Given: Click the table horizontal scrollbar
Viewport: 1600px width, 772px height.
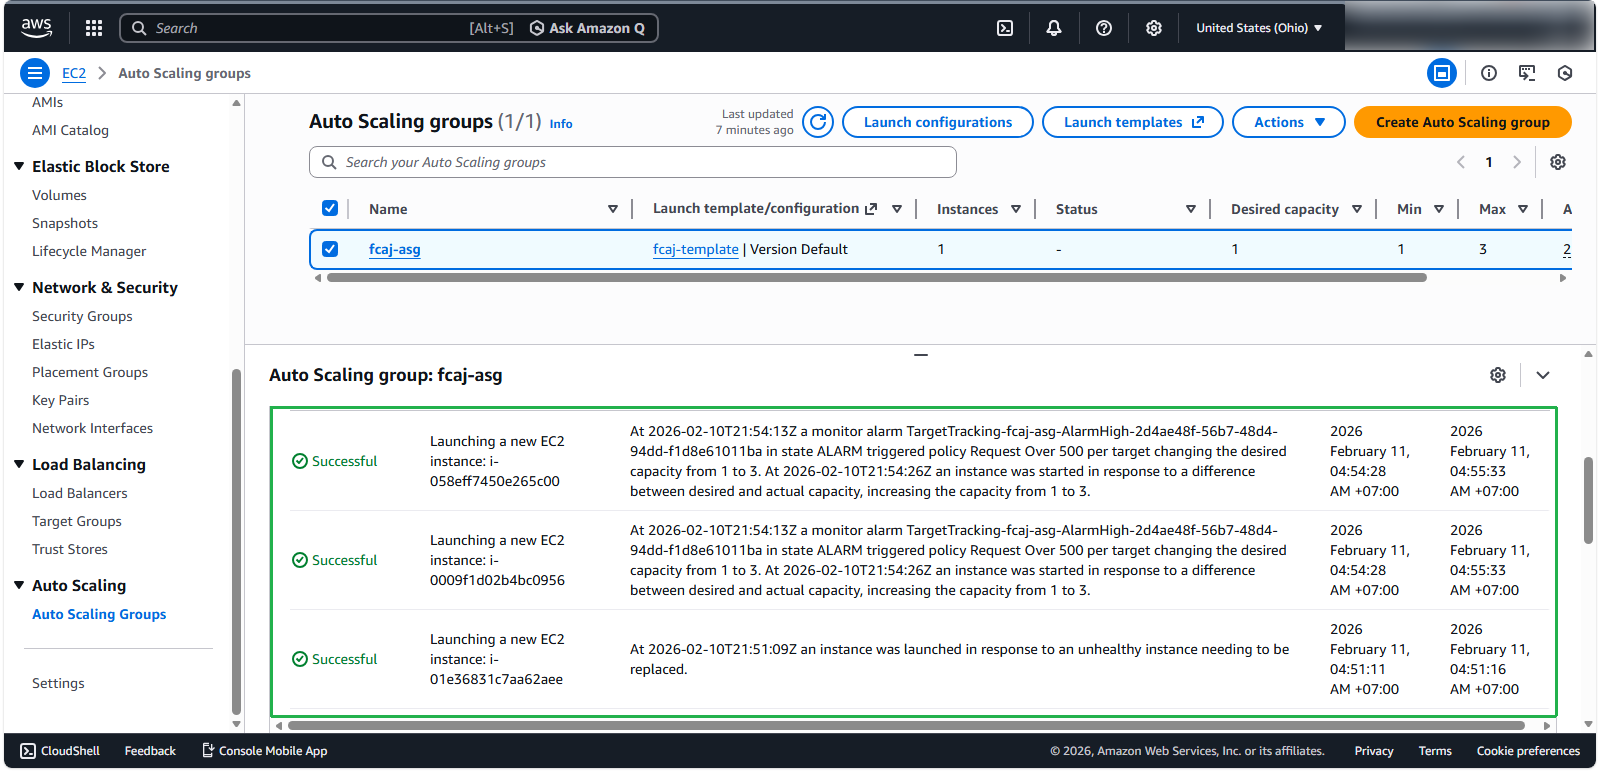Looking at the screenshot, I should [x=876, y=278].
